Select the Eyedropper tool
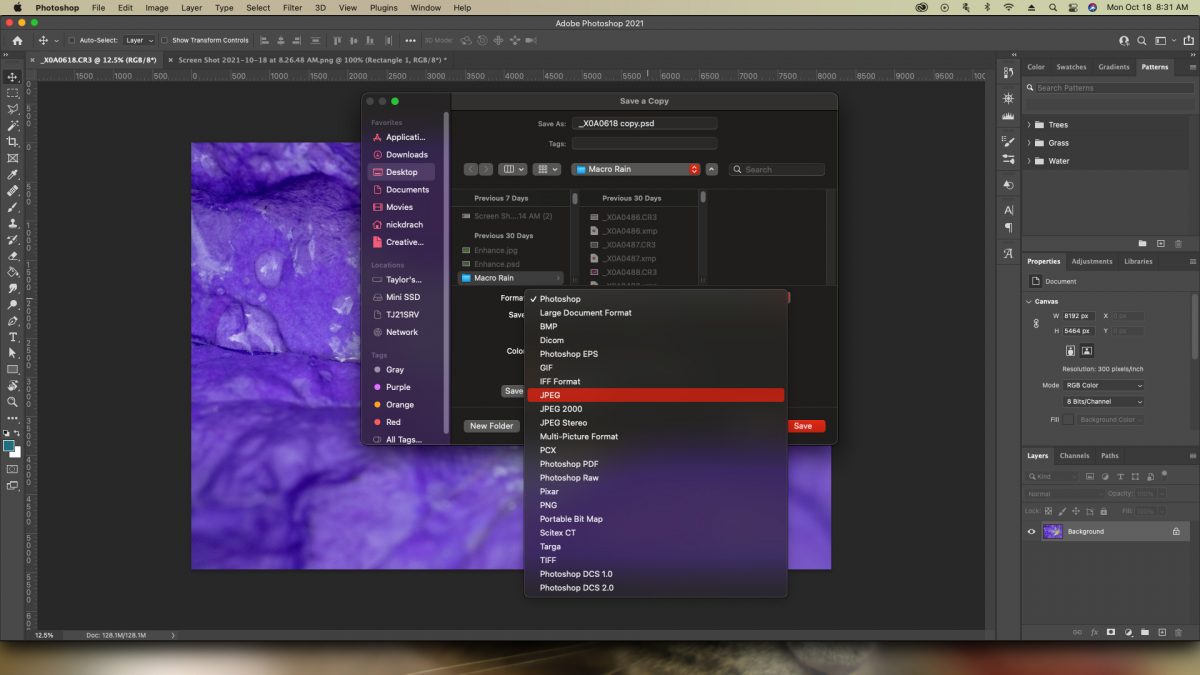Viewport: 1200px width, 675px height. [13, 174]
